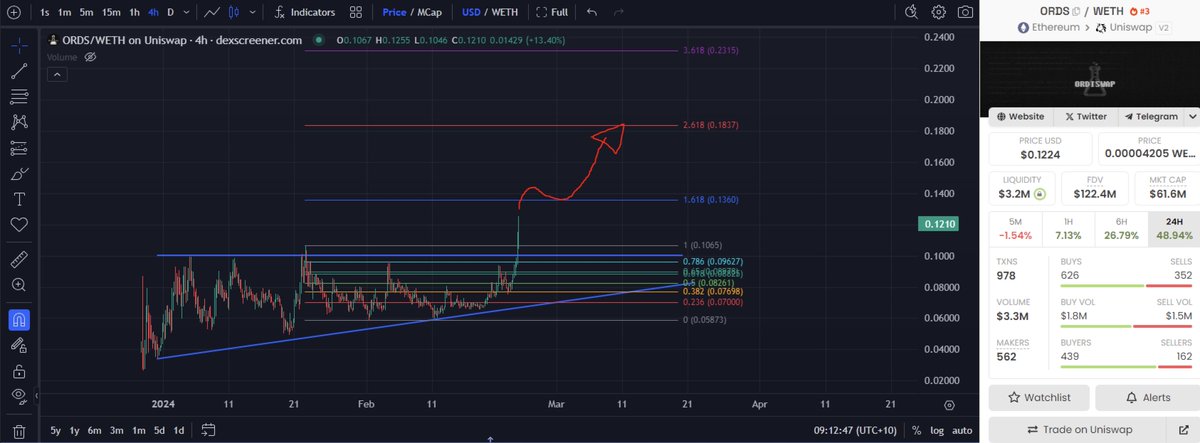Select the text annotation tool
Image resolution: width=1200 pixels, height=443 pixels.
pos(19,199)
